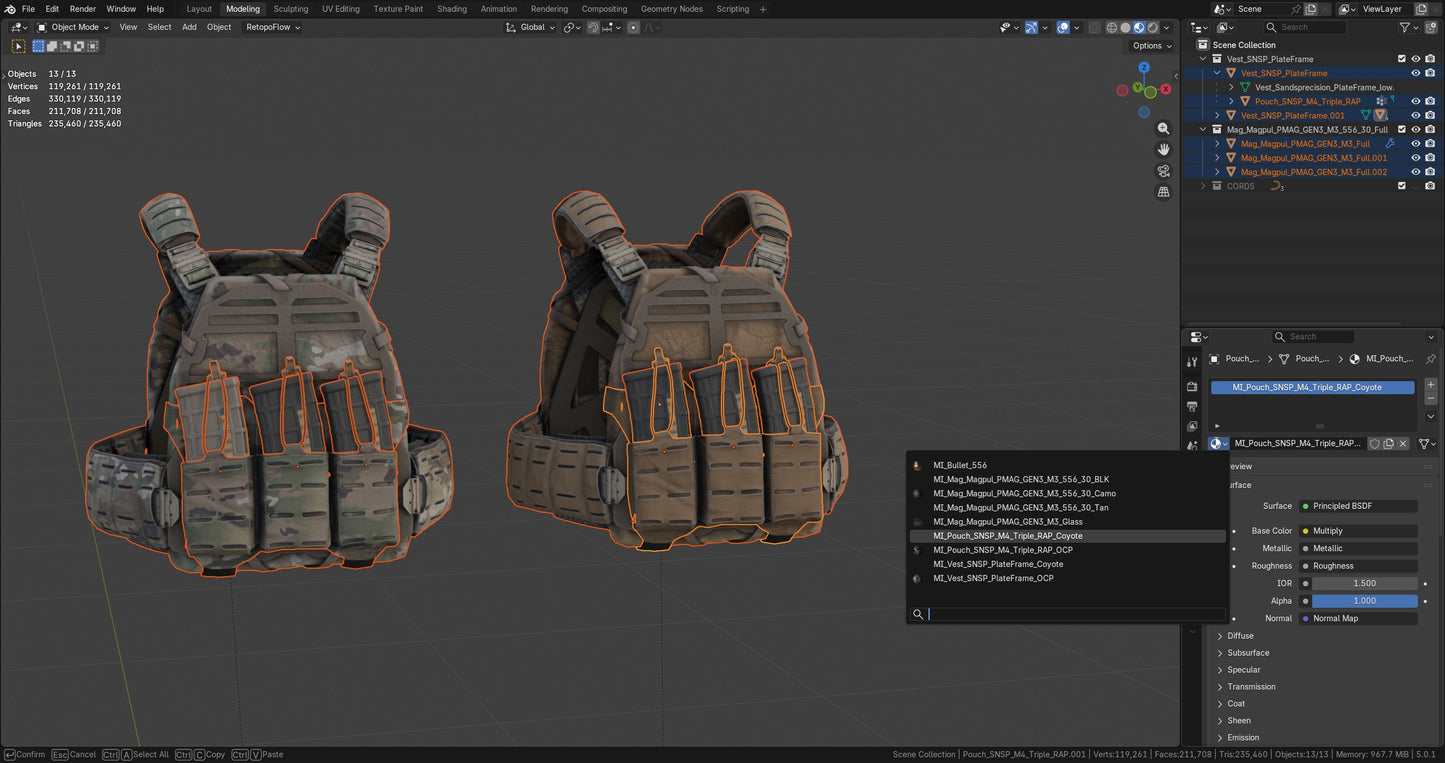Click the New Collection icon in outliner header
The width and height of the screenshot is (1445, 763).
(1431, 27)
